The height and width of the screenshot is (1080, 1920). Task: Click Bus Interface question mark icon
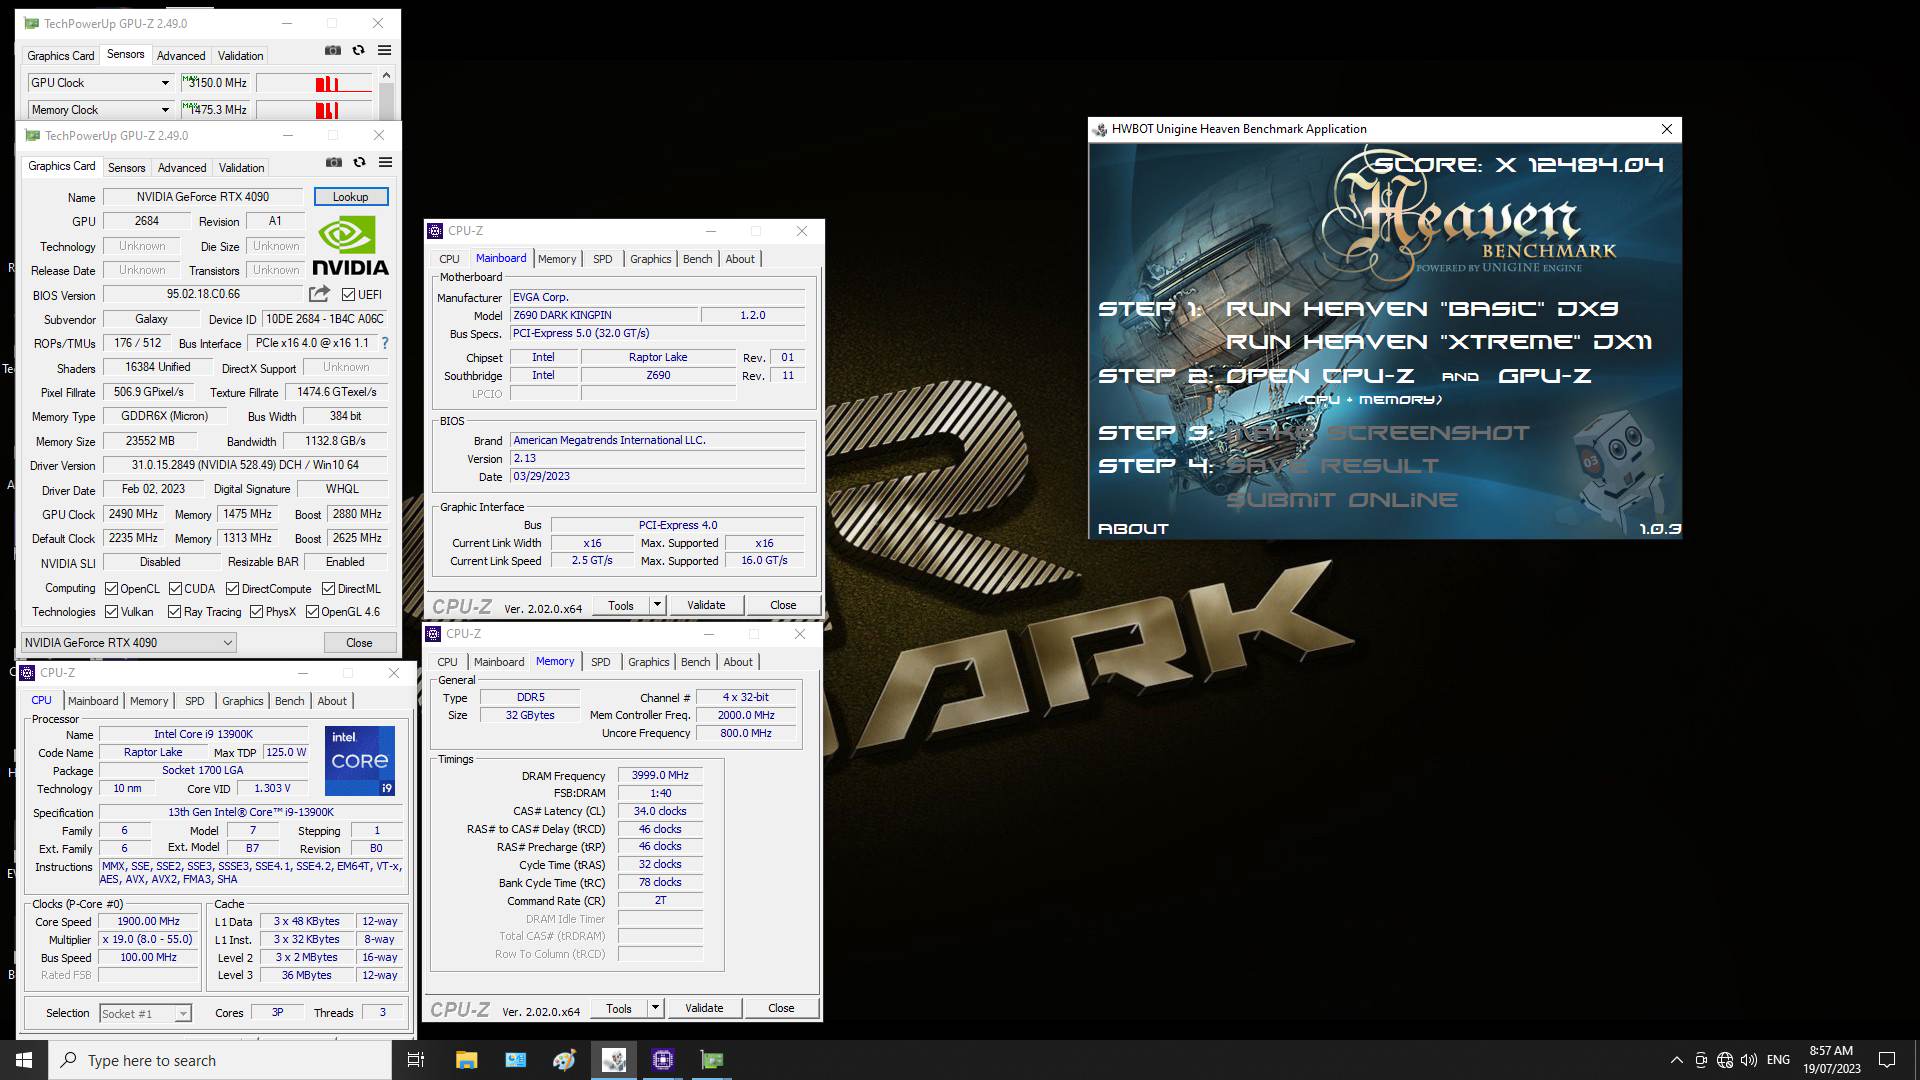pos(384,343)
